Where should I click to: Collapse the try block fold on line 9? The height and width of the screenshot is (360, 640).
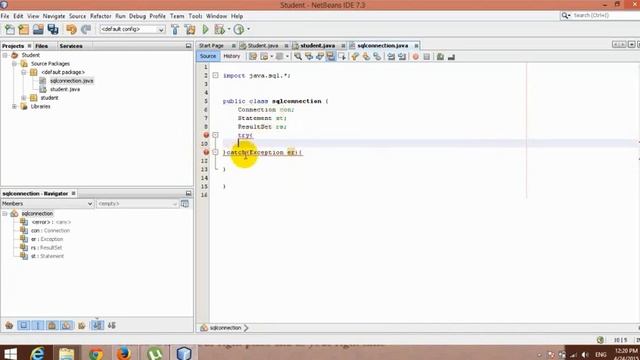(216, 135)
